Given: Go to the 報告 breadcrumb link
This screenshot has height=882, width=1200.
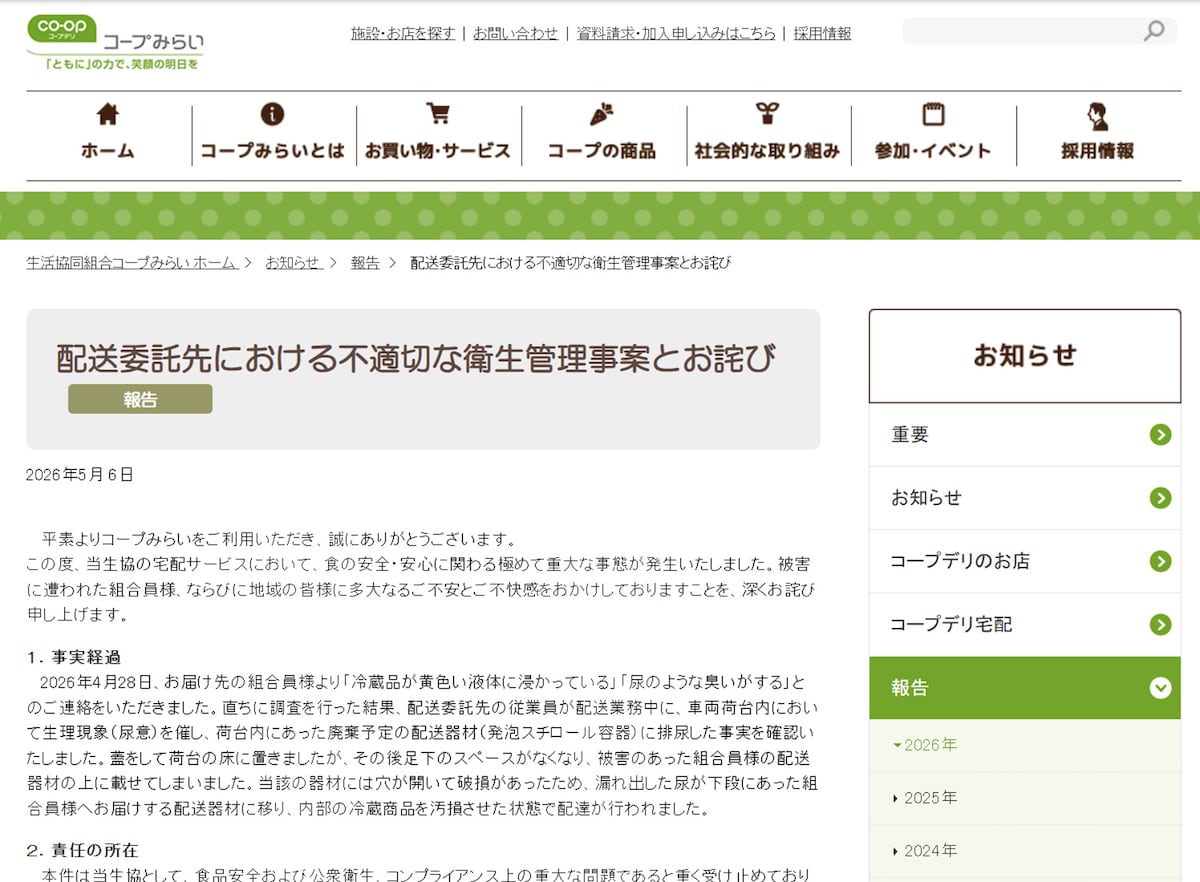Looking at the screenshot, I should (x=365, y=262).
